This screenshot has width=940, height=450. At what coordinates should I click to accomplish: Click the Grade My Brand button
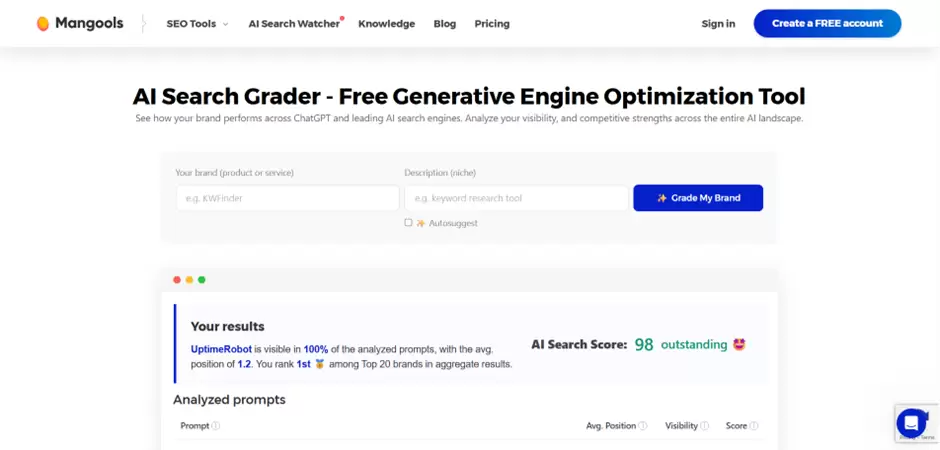698,198
